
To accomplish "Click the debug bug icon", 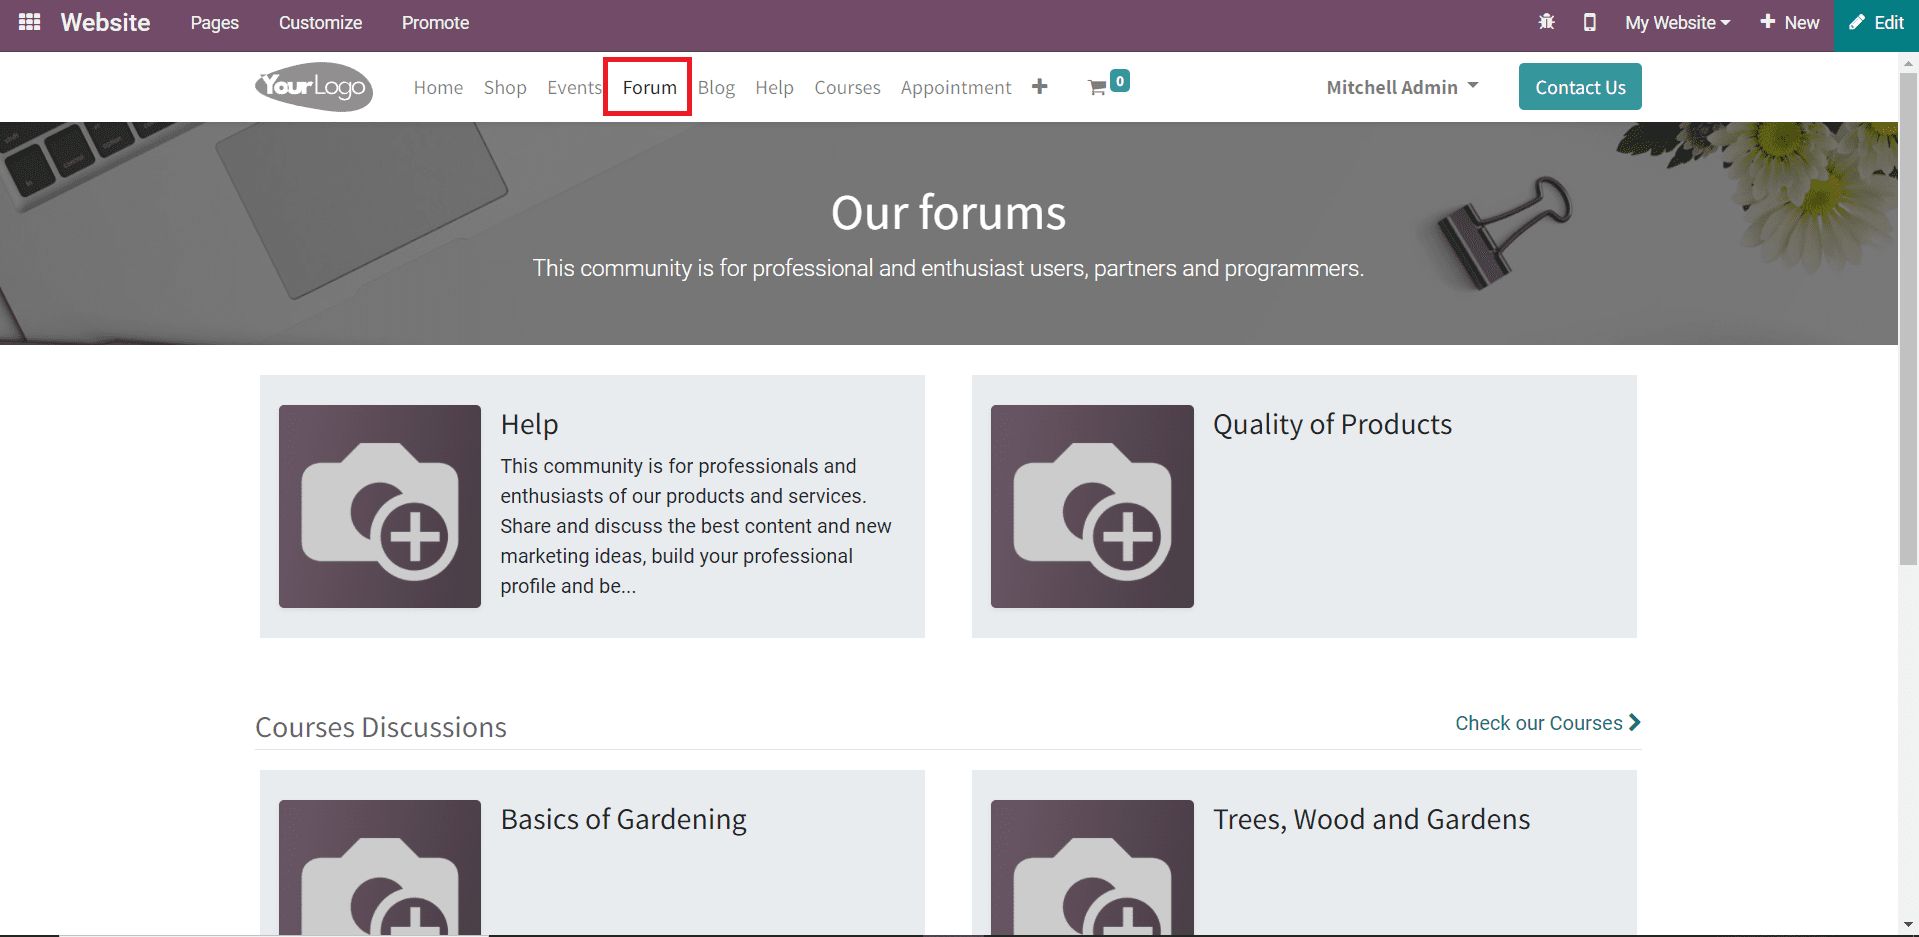I will (1546, 22).
